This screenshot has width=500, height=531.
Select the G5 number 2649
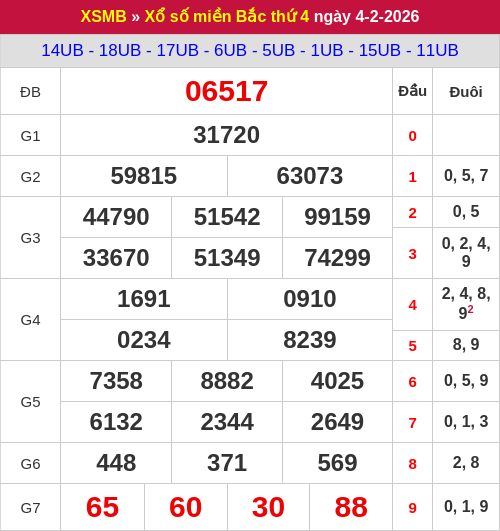point(337,422)
